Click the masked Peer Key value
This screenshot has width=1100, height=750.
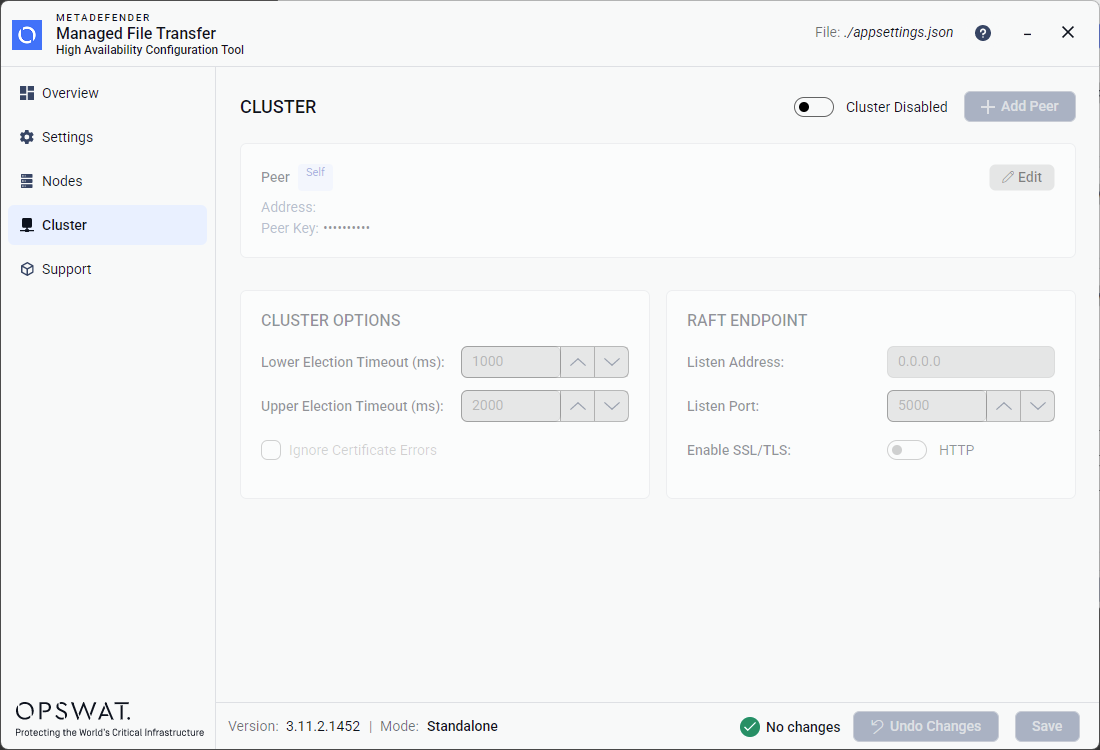[347, 228]
